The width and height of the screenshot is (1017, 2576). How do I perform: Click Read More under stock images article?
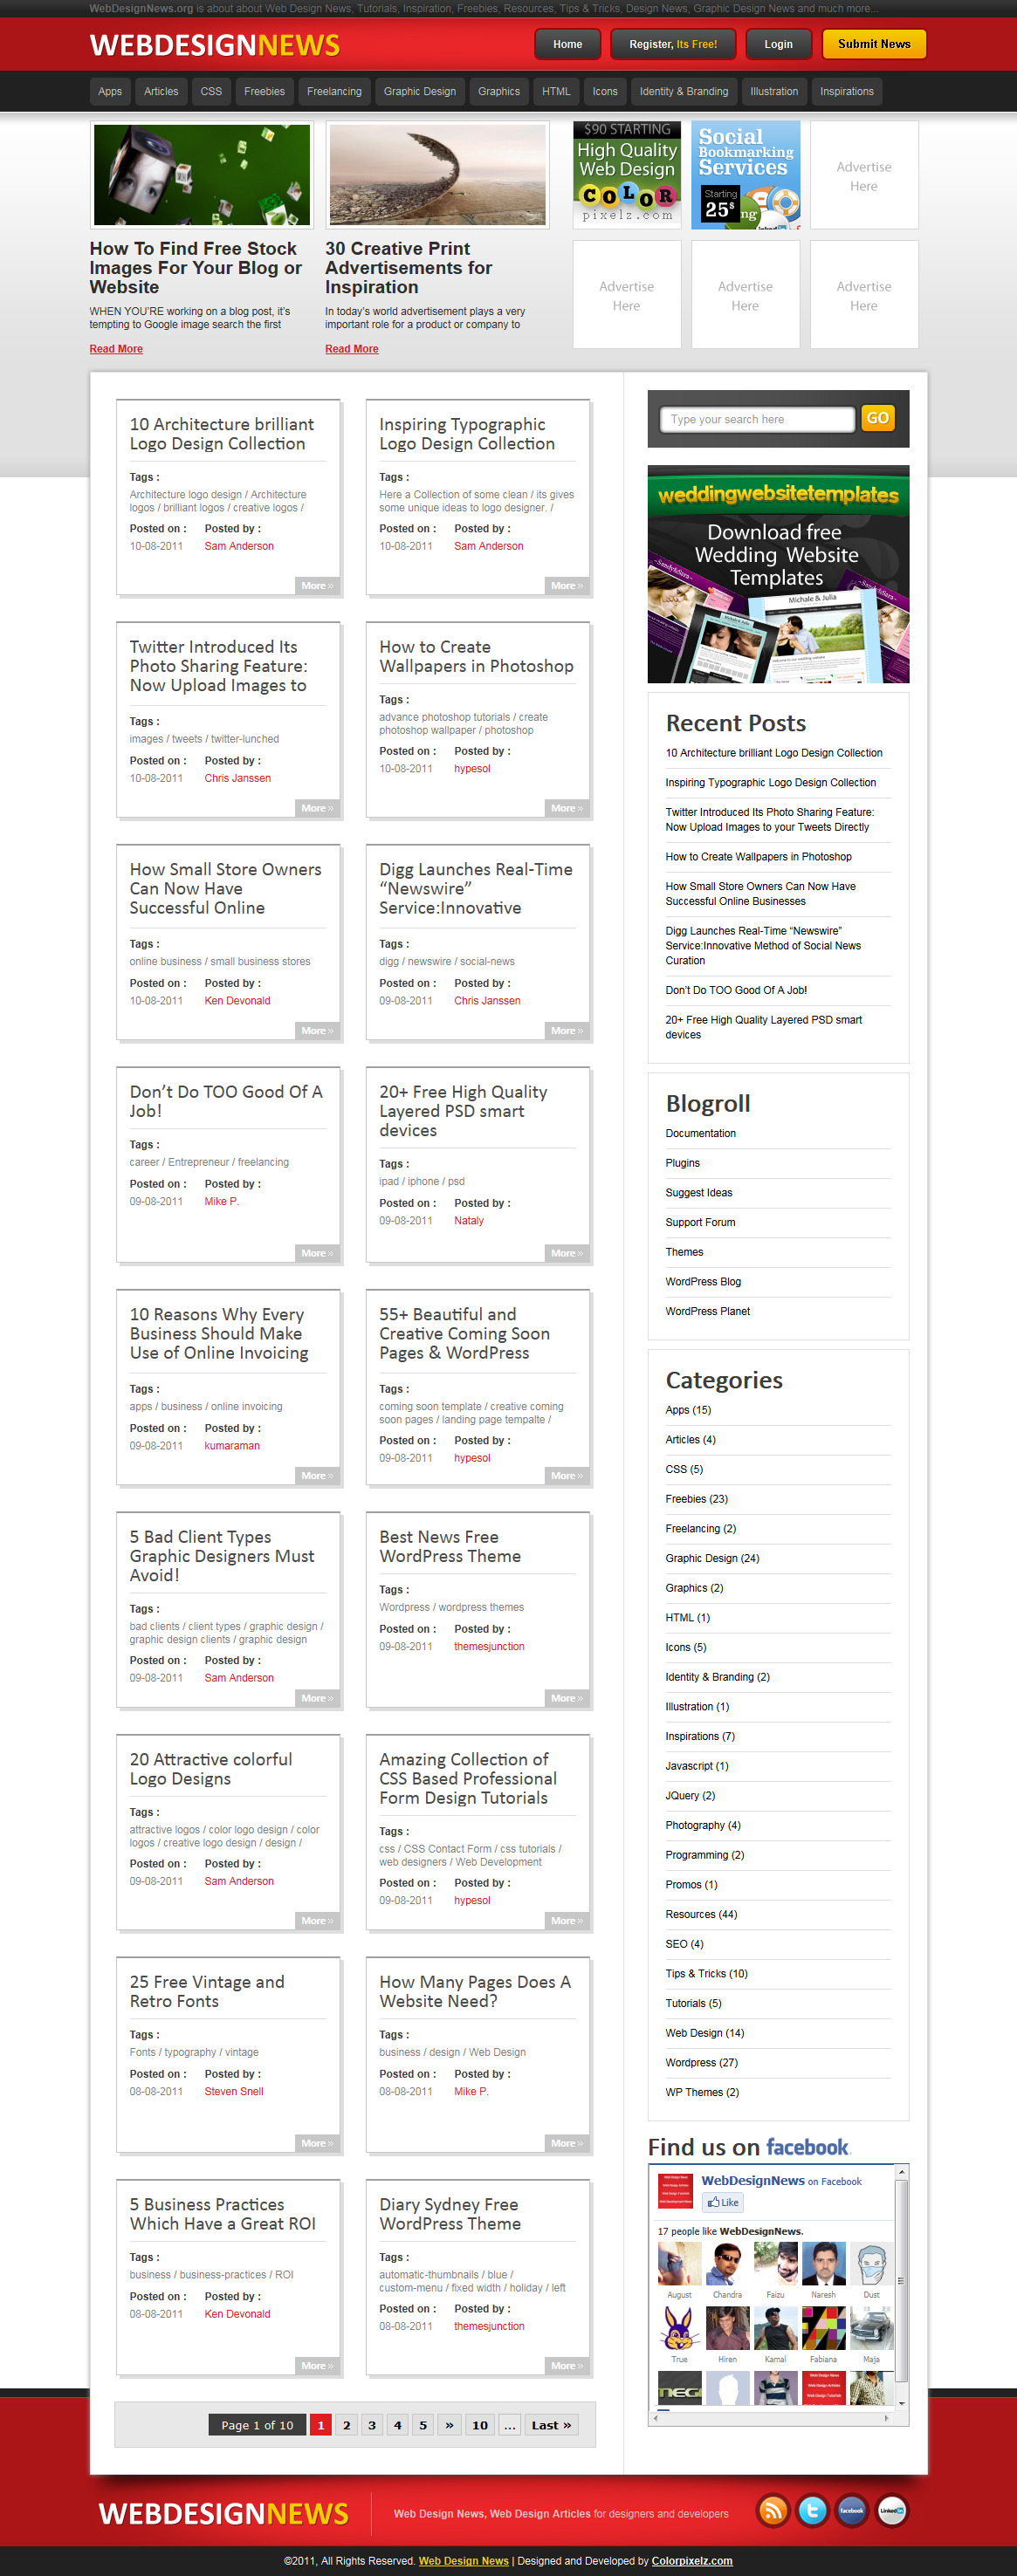pyautogui.click(x=116, y=349)
